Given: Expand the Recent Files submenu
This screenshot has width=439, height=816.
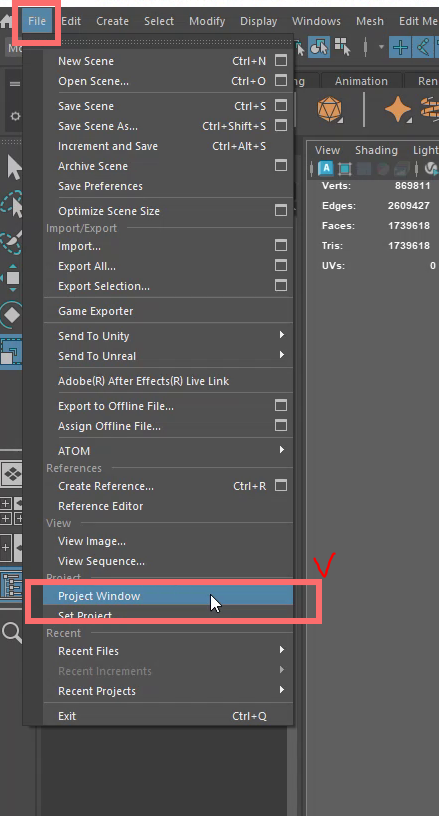Looking at the screenshot, I should tap(281, 650).
